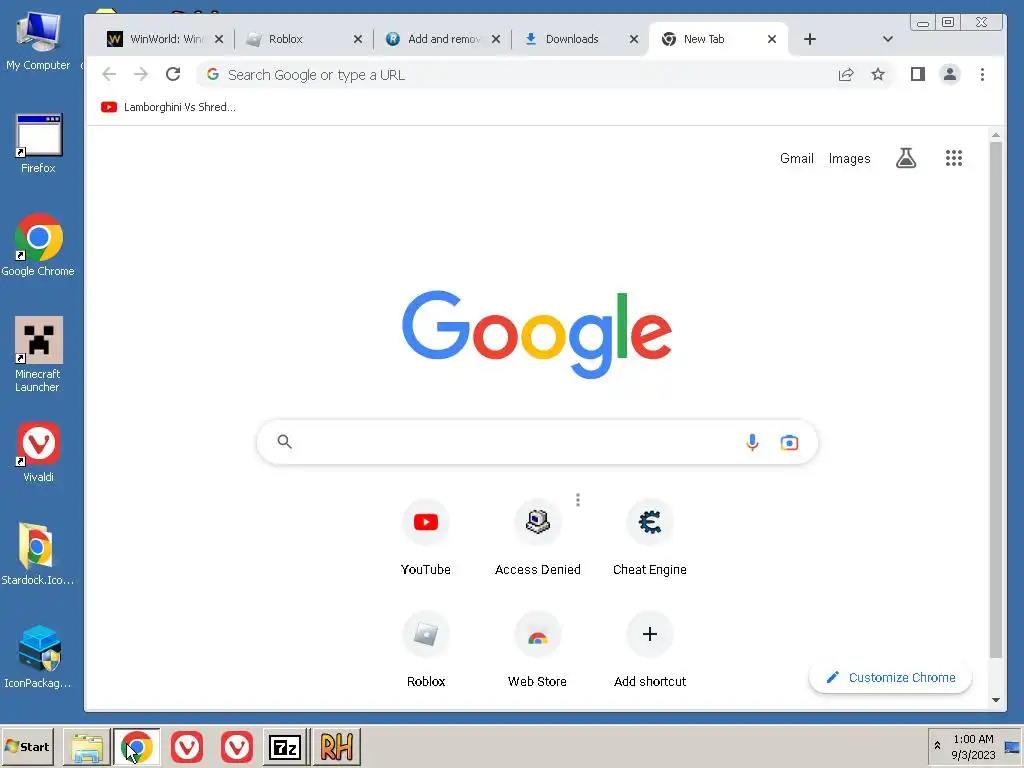Open the Access Denied shortcut tile

[x=537, y=537]
